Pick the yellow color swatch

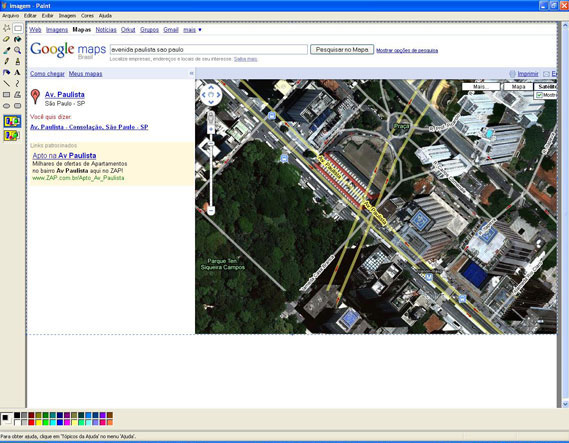[38, 422]
